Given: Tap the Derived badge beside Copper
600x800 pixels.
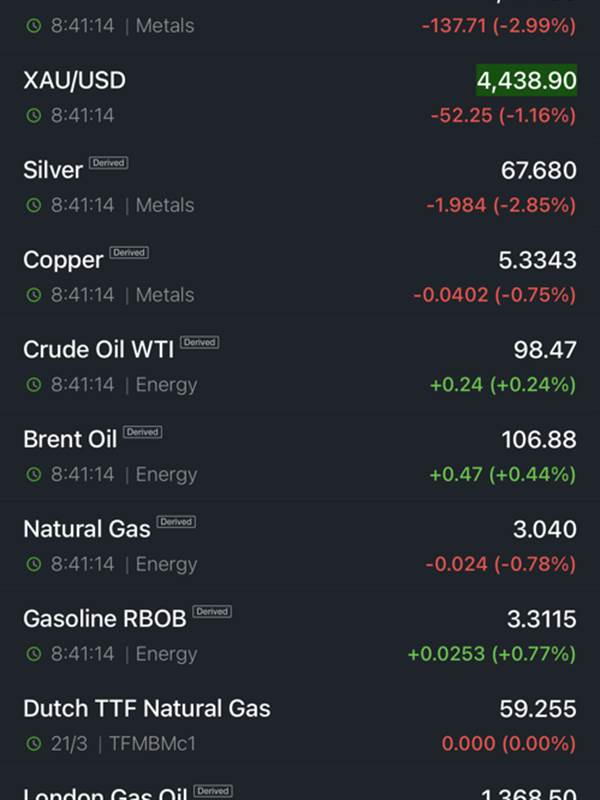Looking at the screenshot, I should (129, 253).
